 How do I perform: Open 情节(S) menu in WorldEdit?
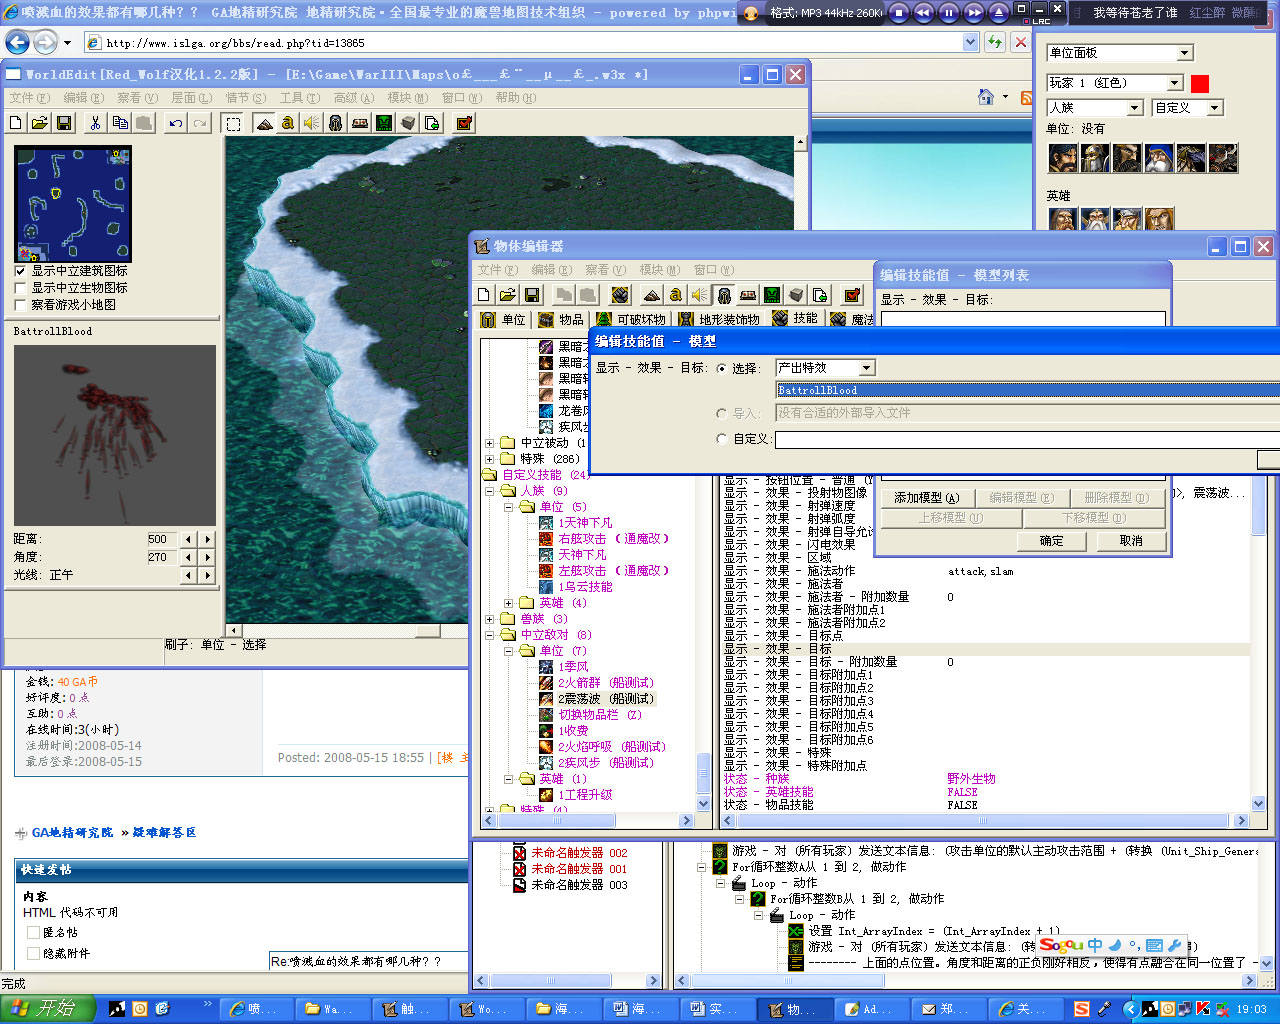tap(245, 98)
